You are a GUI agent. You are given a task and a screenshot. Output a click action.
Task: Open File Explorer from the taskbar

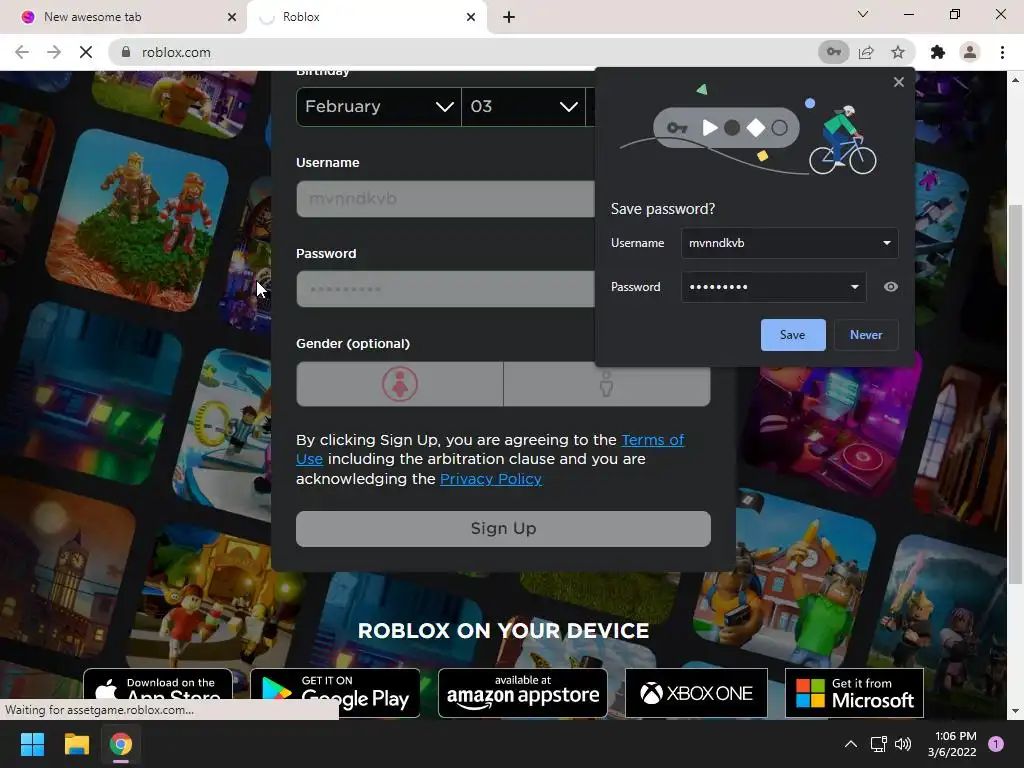76,744
